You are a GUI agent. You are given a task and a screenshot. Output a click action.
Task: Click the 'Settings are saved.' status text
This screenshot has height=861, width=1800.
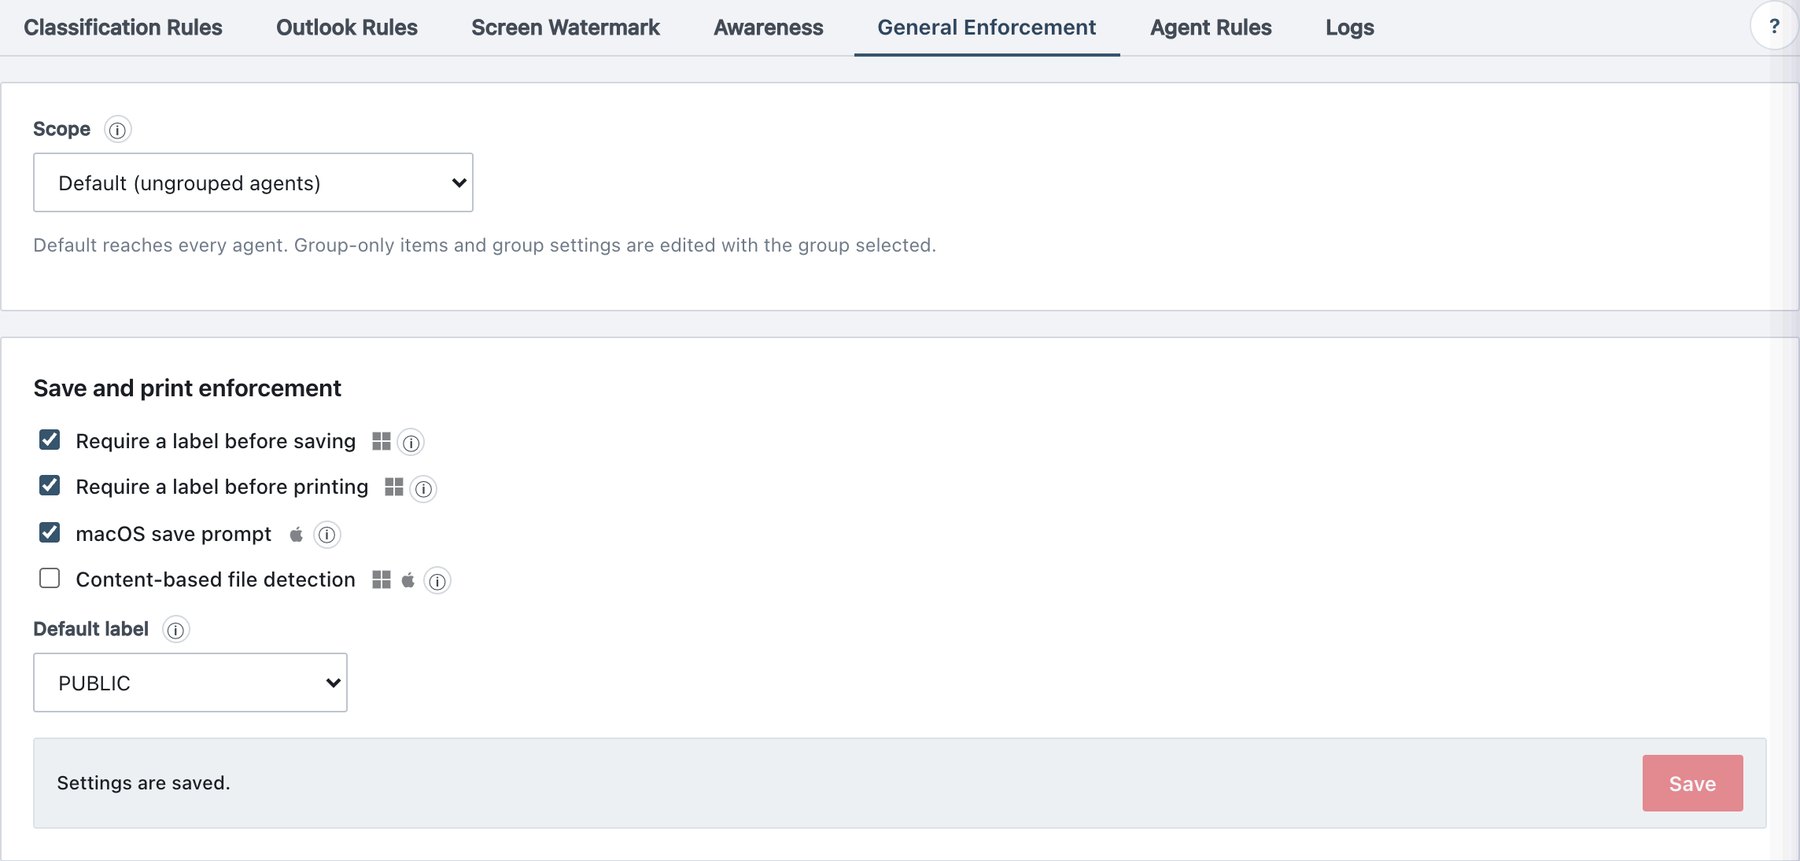coord(143,783)
